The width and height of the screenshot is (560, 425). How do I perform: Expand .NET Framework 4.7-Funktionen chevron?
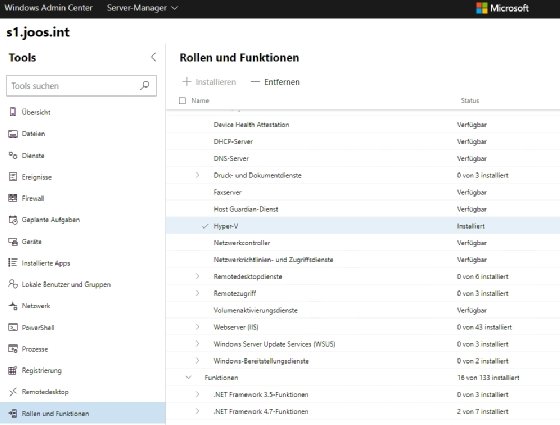pyautogui.click(x=197, y=411)
